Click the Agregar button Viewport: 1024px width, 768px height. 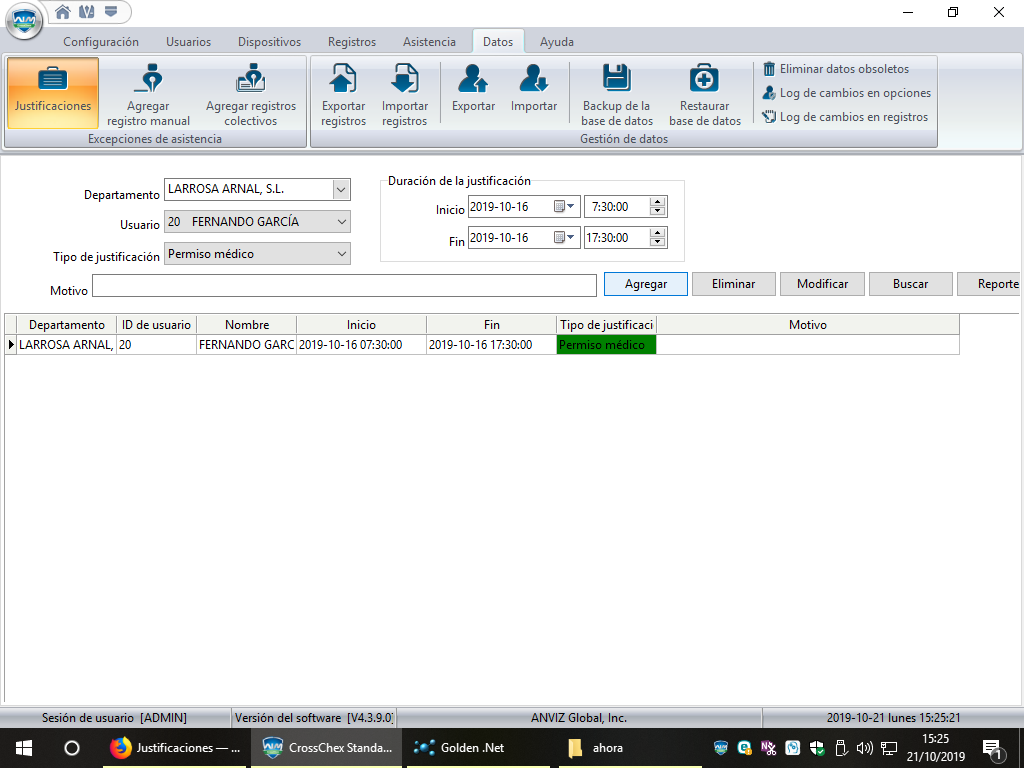[x=645, y=284]
